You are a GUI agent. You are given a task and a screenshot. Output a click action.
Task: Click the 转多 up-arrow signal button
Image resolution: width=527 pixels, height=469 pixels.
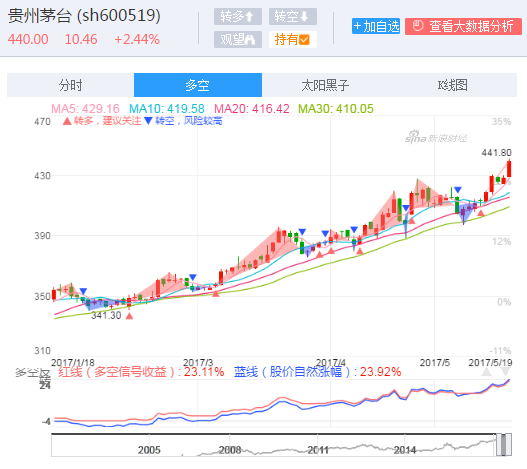[238, 16]
